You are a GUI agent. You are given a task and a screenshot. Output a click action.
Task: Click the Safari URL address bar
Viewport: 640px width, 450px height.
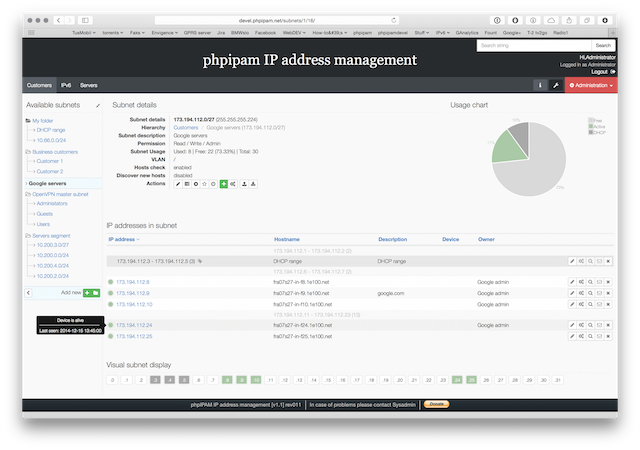pyautogui.click(x=277, y=20)
